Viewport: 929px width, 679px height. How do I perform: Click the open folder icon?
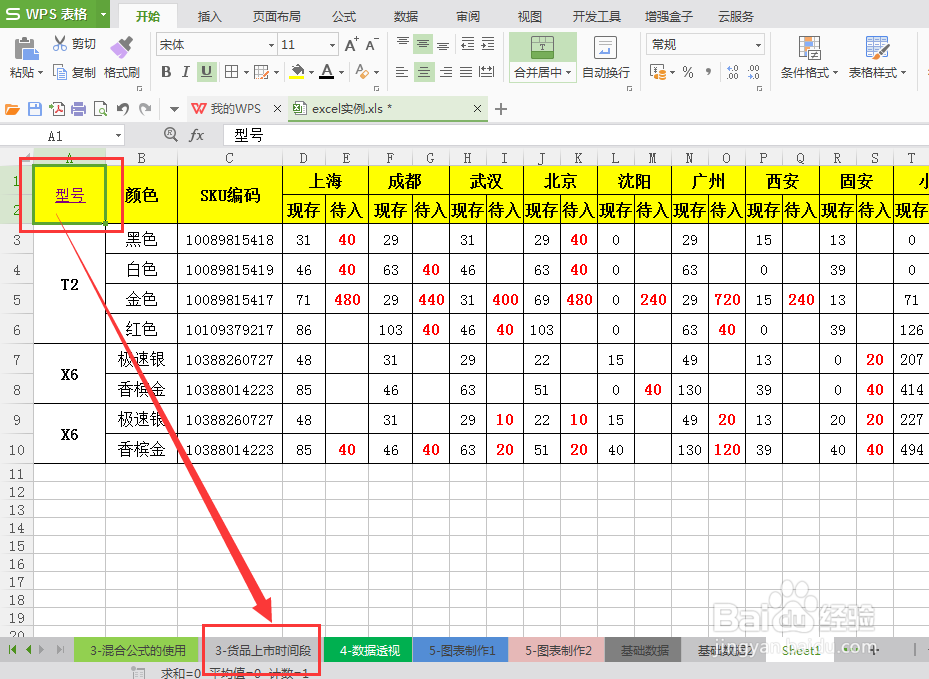12,109
